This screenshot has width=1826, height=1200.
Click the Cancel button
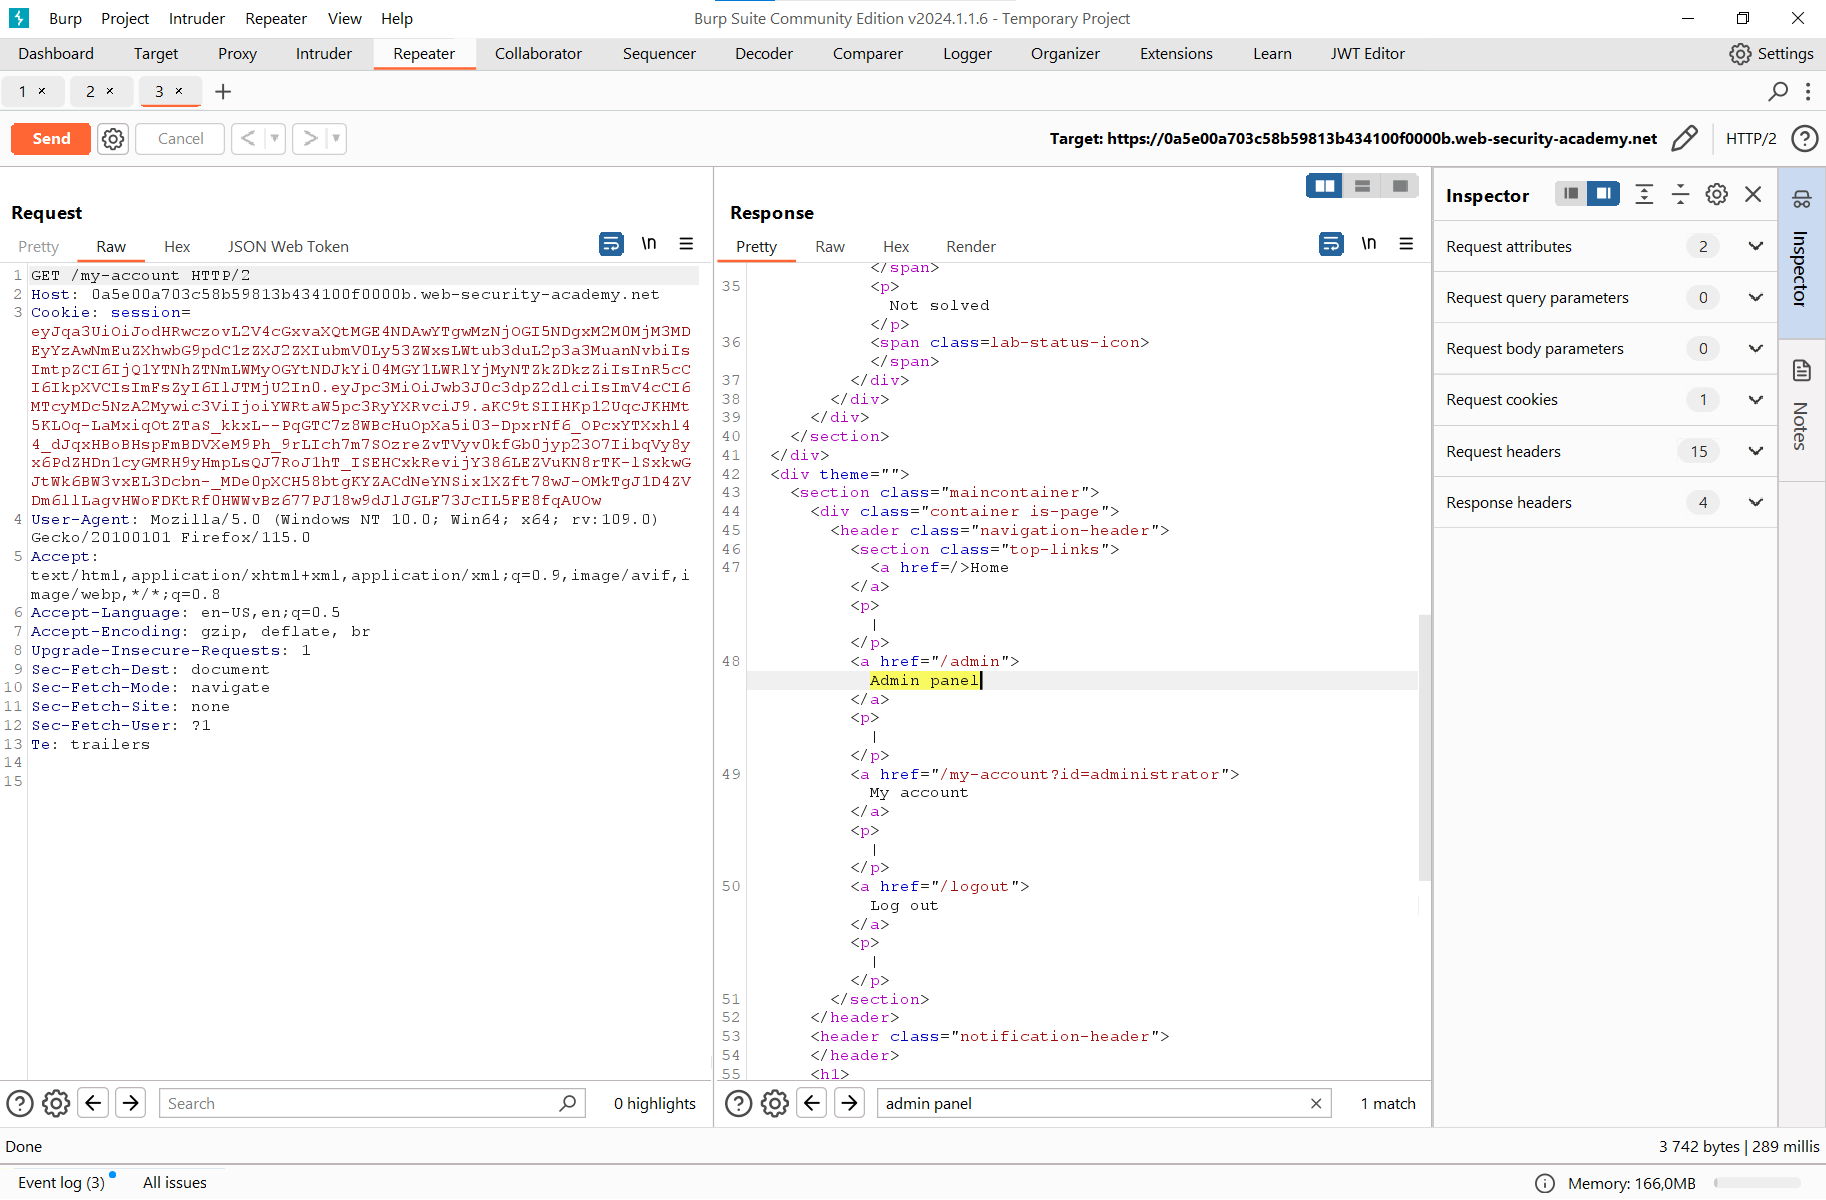pyautogui.click(x=180, y=138)
